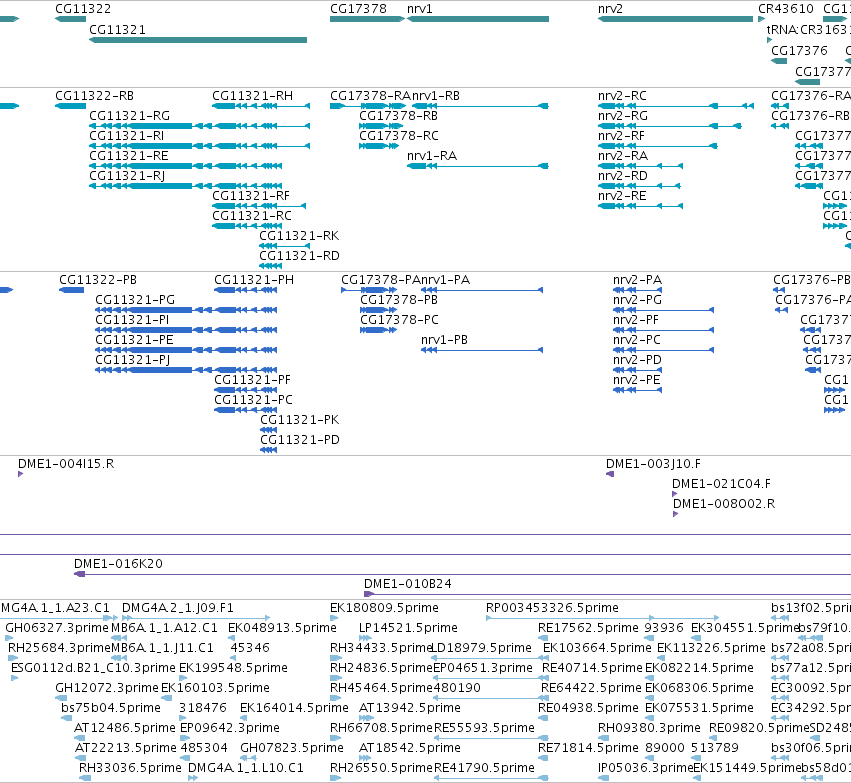Screen dimensions: 851x783
Task: Click protein CG11321-PK
Action: 300,419
